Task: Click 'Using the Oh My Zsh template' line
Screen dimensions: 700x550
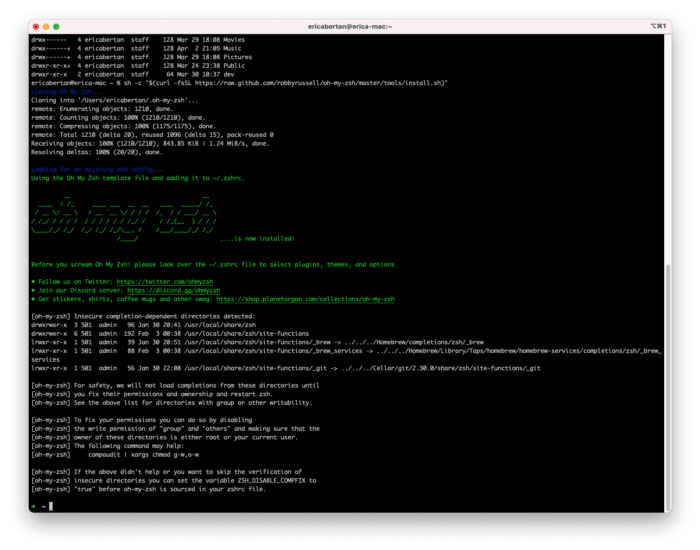Action: pyautogui.click(x=138, y=178)
